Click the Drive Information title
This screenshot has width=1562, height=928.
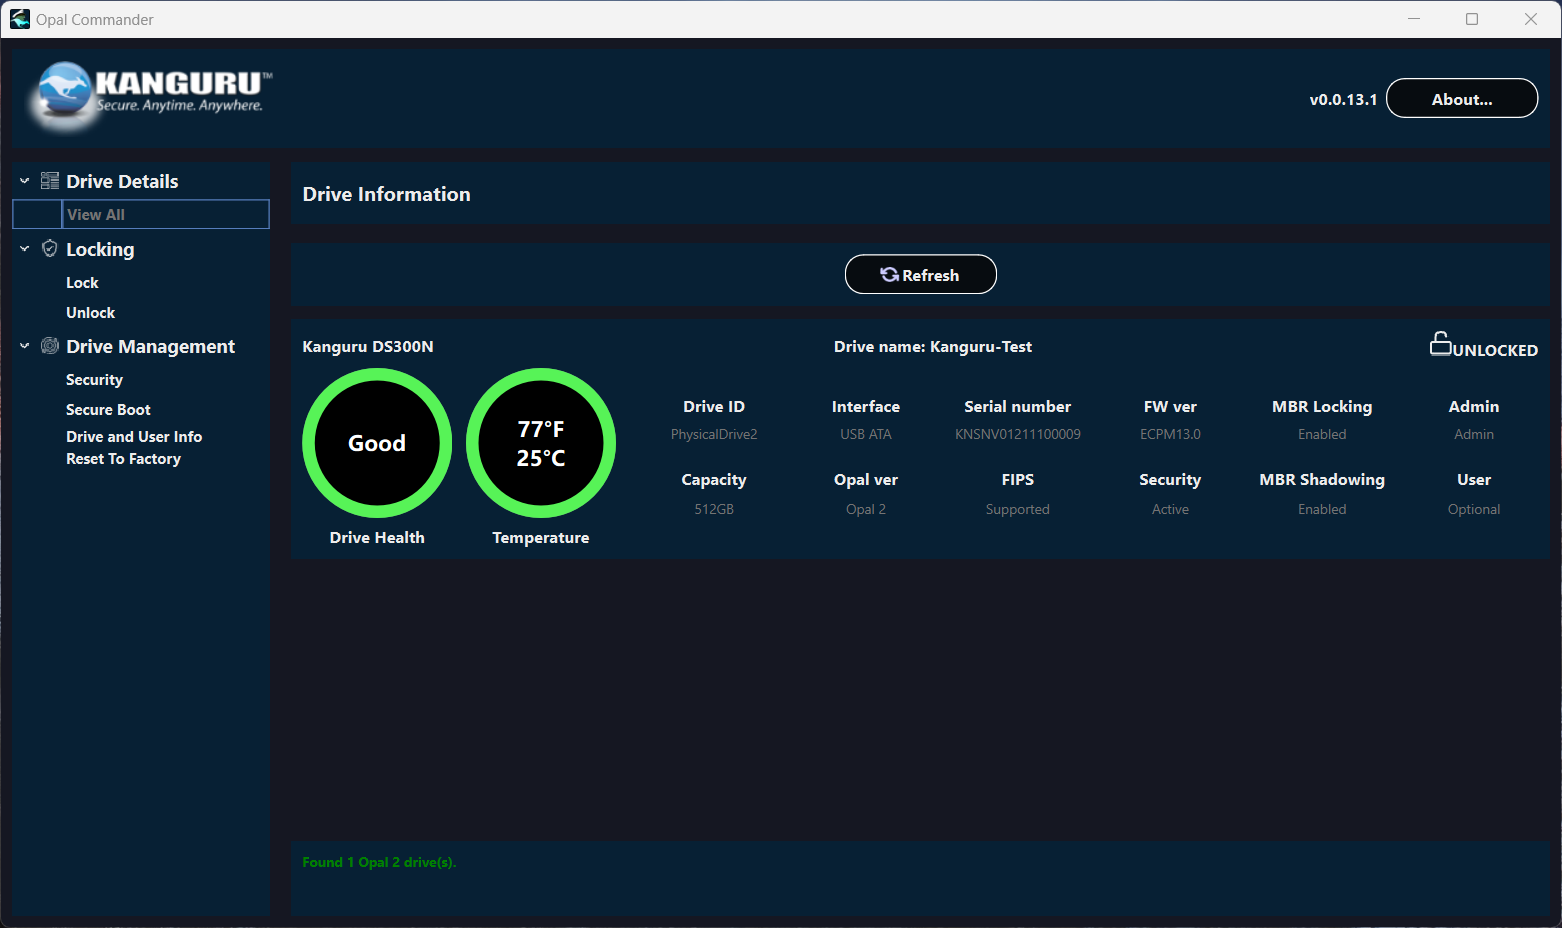coord(386,194)
